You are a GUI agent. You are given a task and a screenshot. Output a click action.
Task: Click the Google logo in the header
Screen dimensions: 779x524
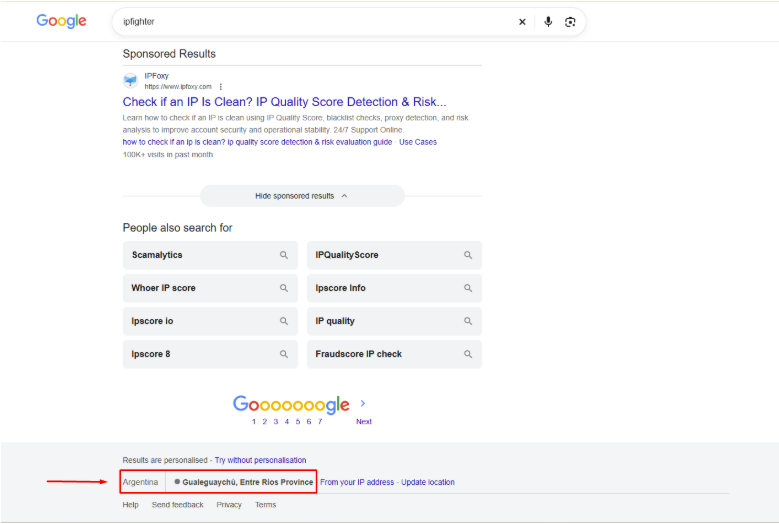pyautogui.click(x=61, y=21)
